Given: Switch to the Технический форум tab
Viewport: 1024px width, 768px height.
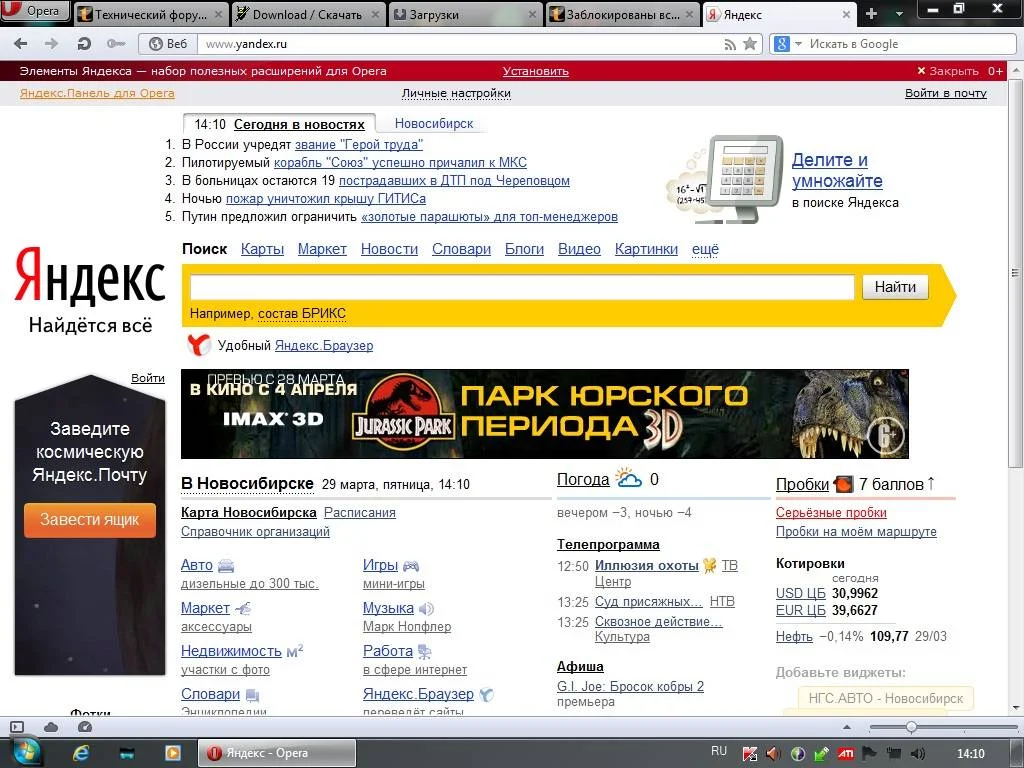Looking at the screenshot, I should tap(150, 14).
